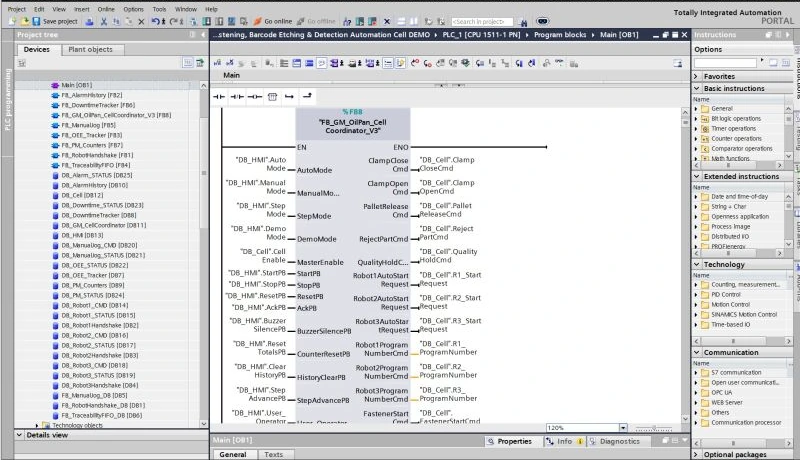Click Program blocks in breadcrumb path
Image resolution: width=800 pixels, height=460 pixels.
coord(560,35)
